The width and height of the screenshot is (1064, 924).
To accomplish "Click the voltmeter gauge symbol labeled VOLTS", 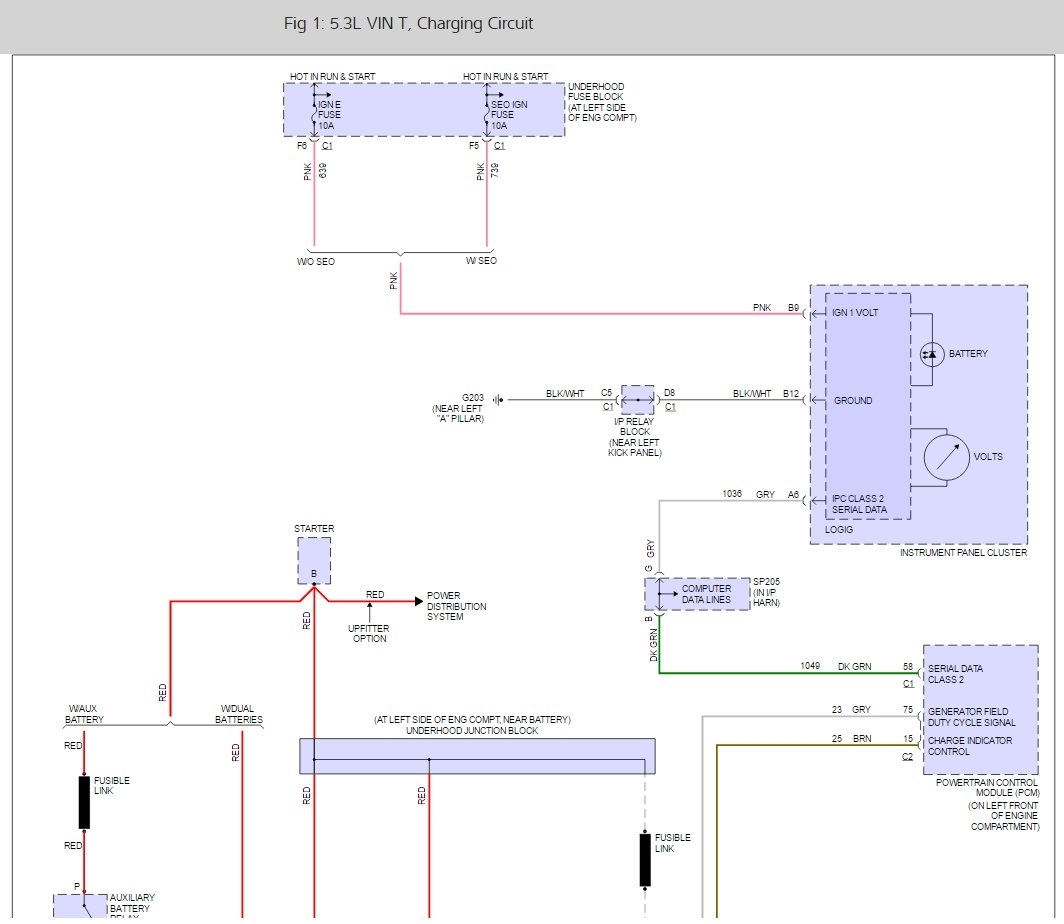I will [946, 457].
